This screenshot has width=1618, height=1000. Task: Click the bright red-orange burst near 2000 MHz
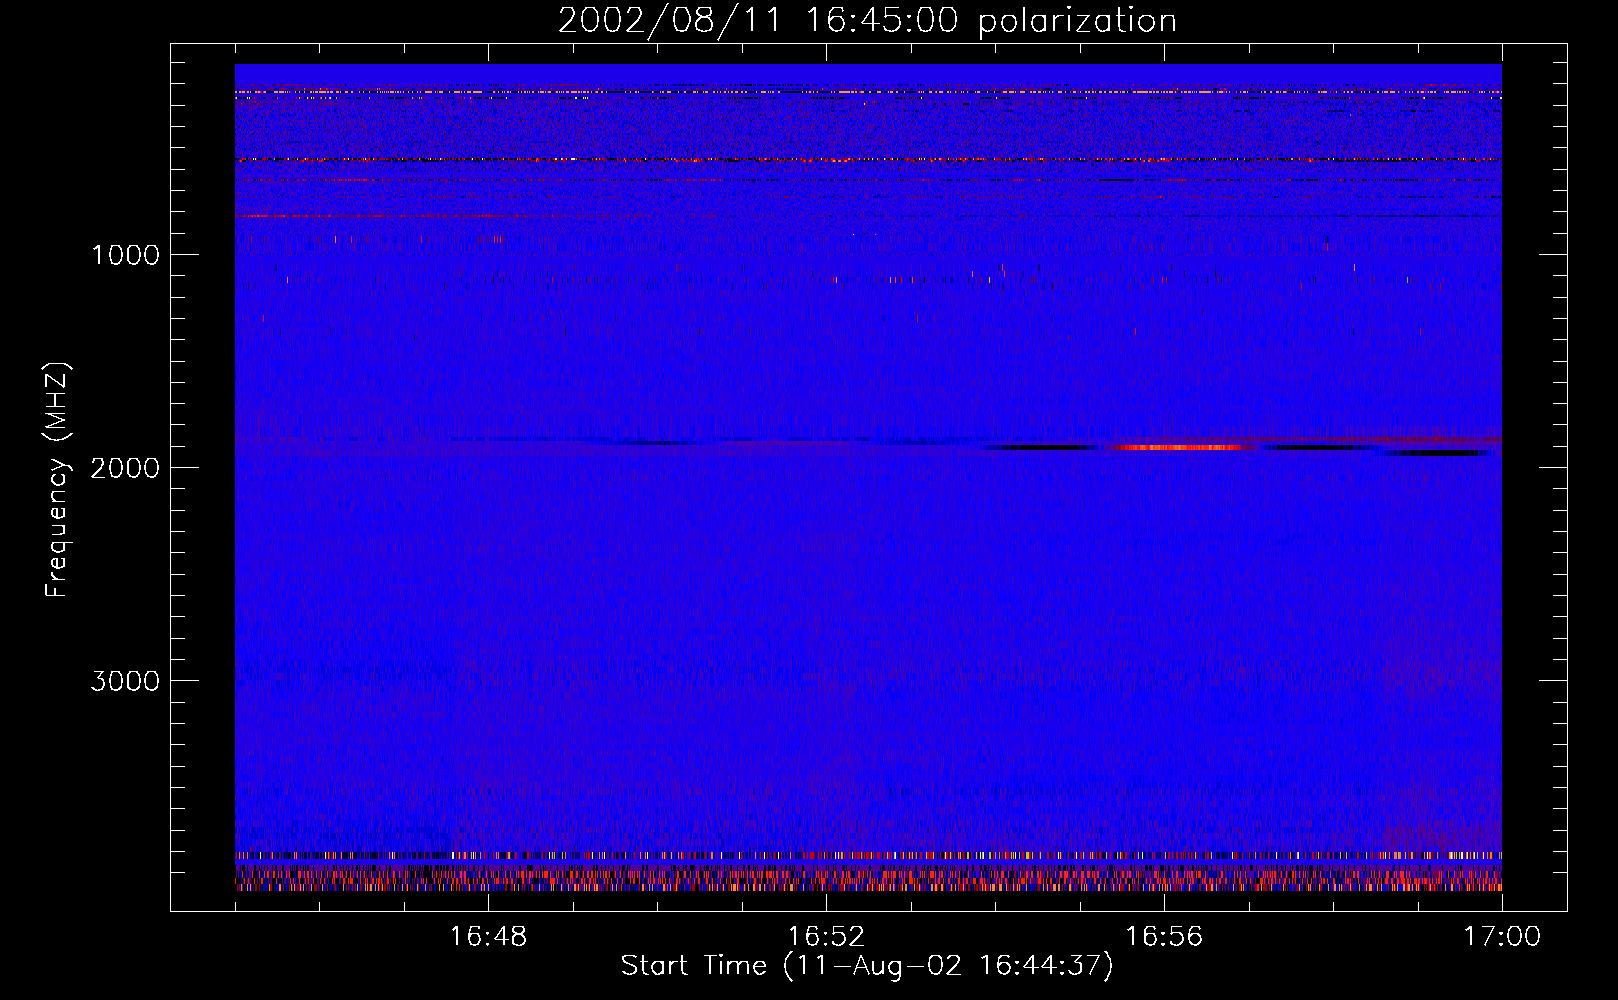click(x=1180, y=447)
